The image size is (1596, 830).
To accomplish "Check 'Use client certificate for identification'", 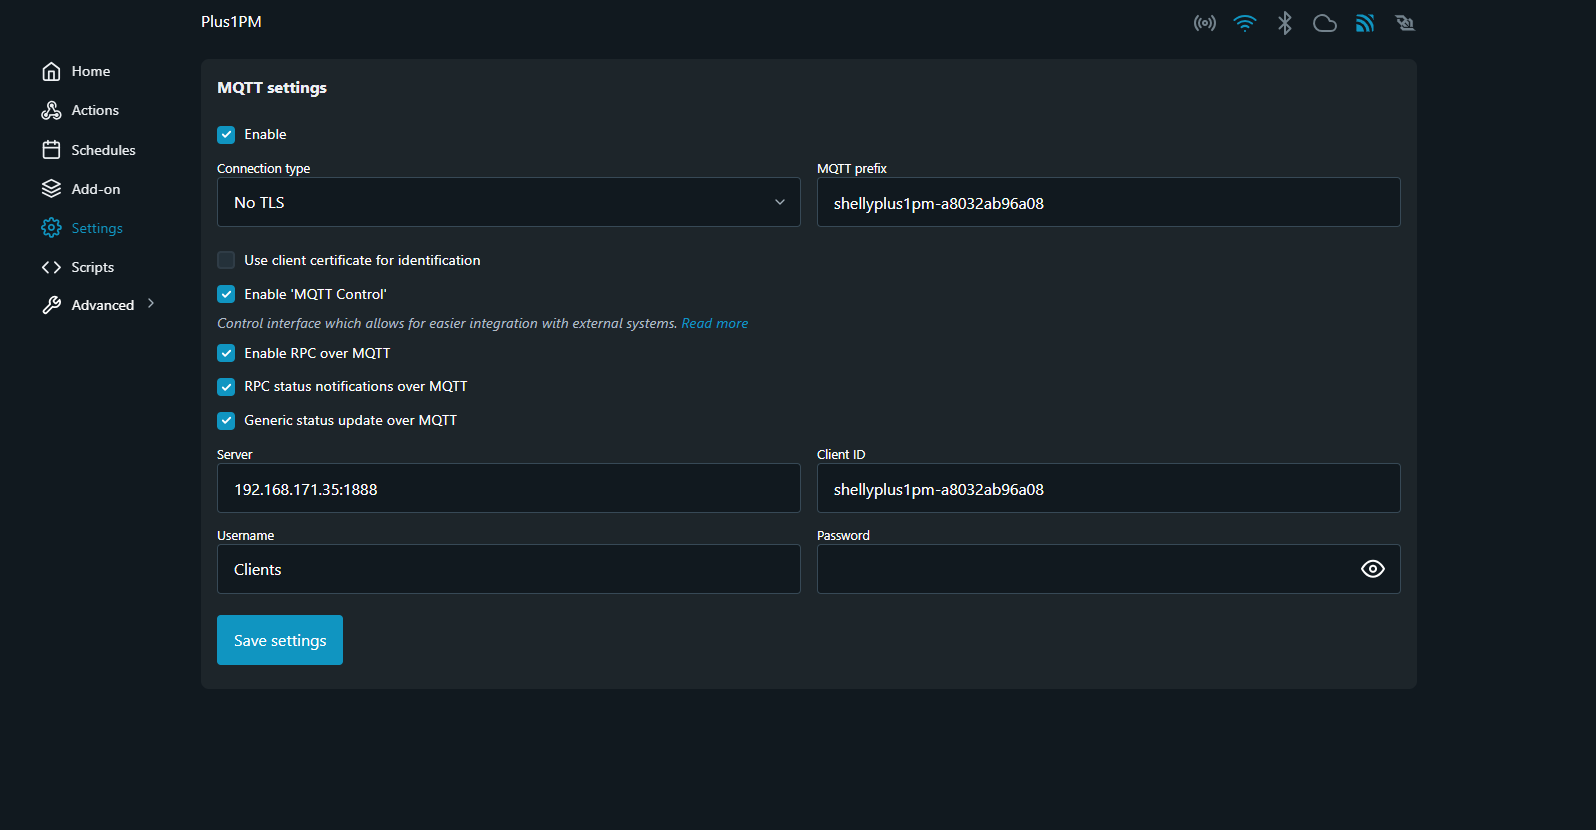I will click(x=226, y=260).
